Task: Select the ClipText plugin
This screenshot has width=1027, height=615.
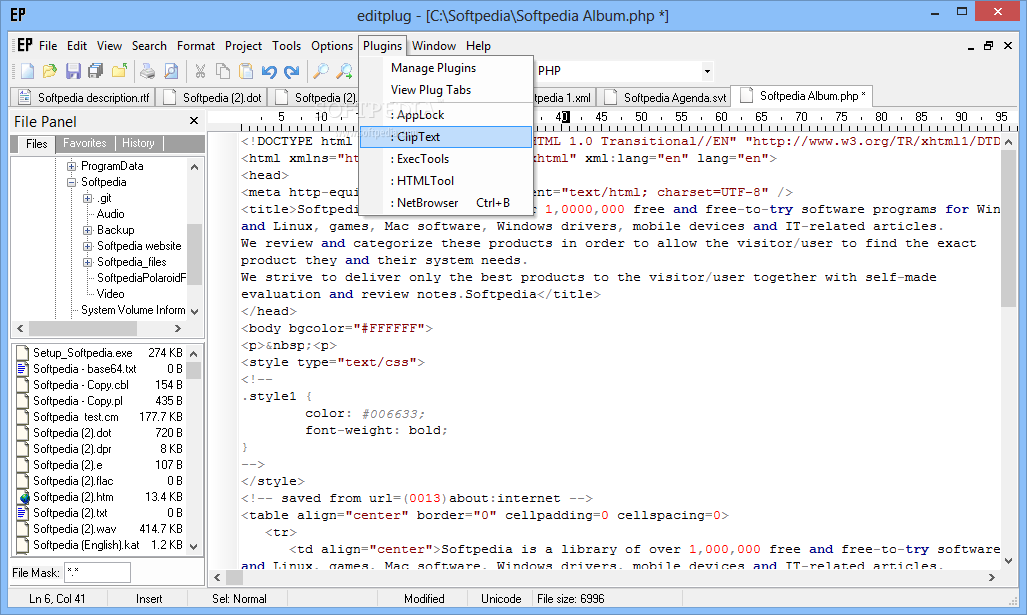Action: pos(446,137)
